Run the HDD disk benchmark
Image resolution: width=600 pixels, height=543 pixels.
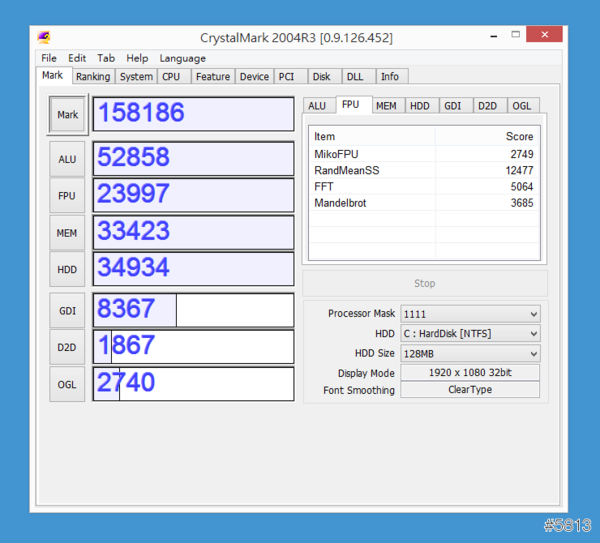(x=67, y=269)
